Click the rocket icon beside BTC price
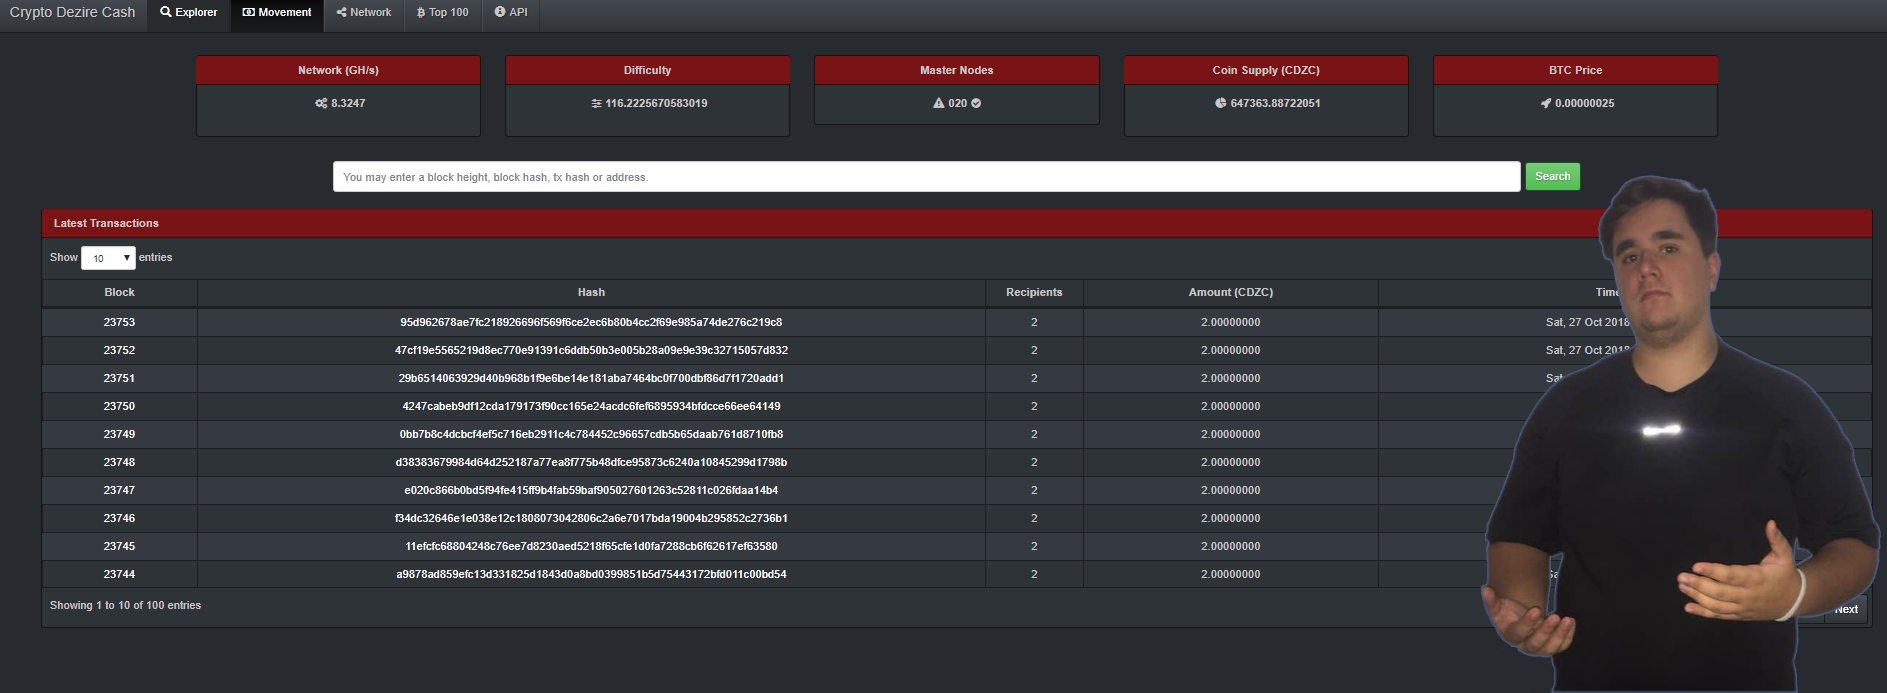This screenshot has height=693, width=1887. pyautogui.click(x=1546, y=103)
